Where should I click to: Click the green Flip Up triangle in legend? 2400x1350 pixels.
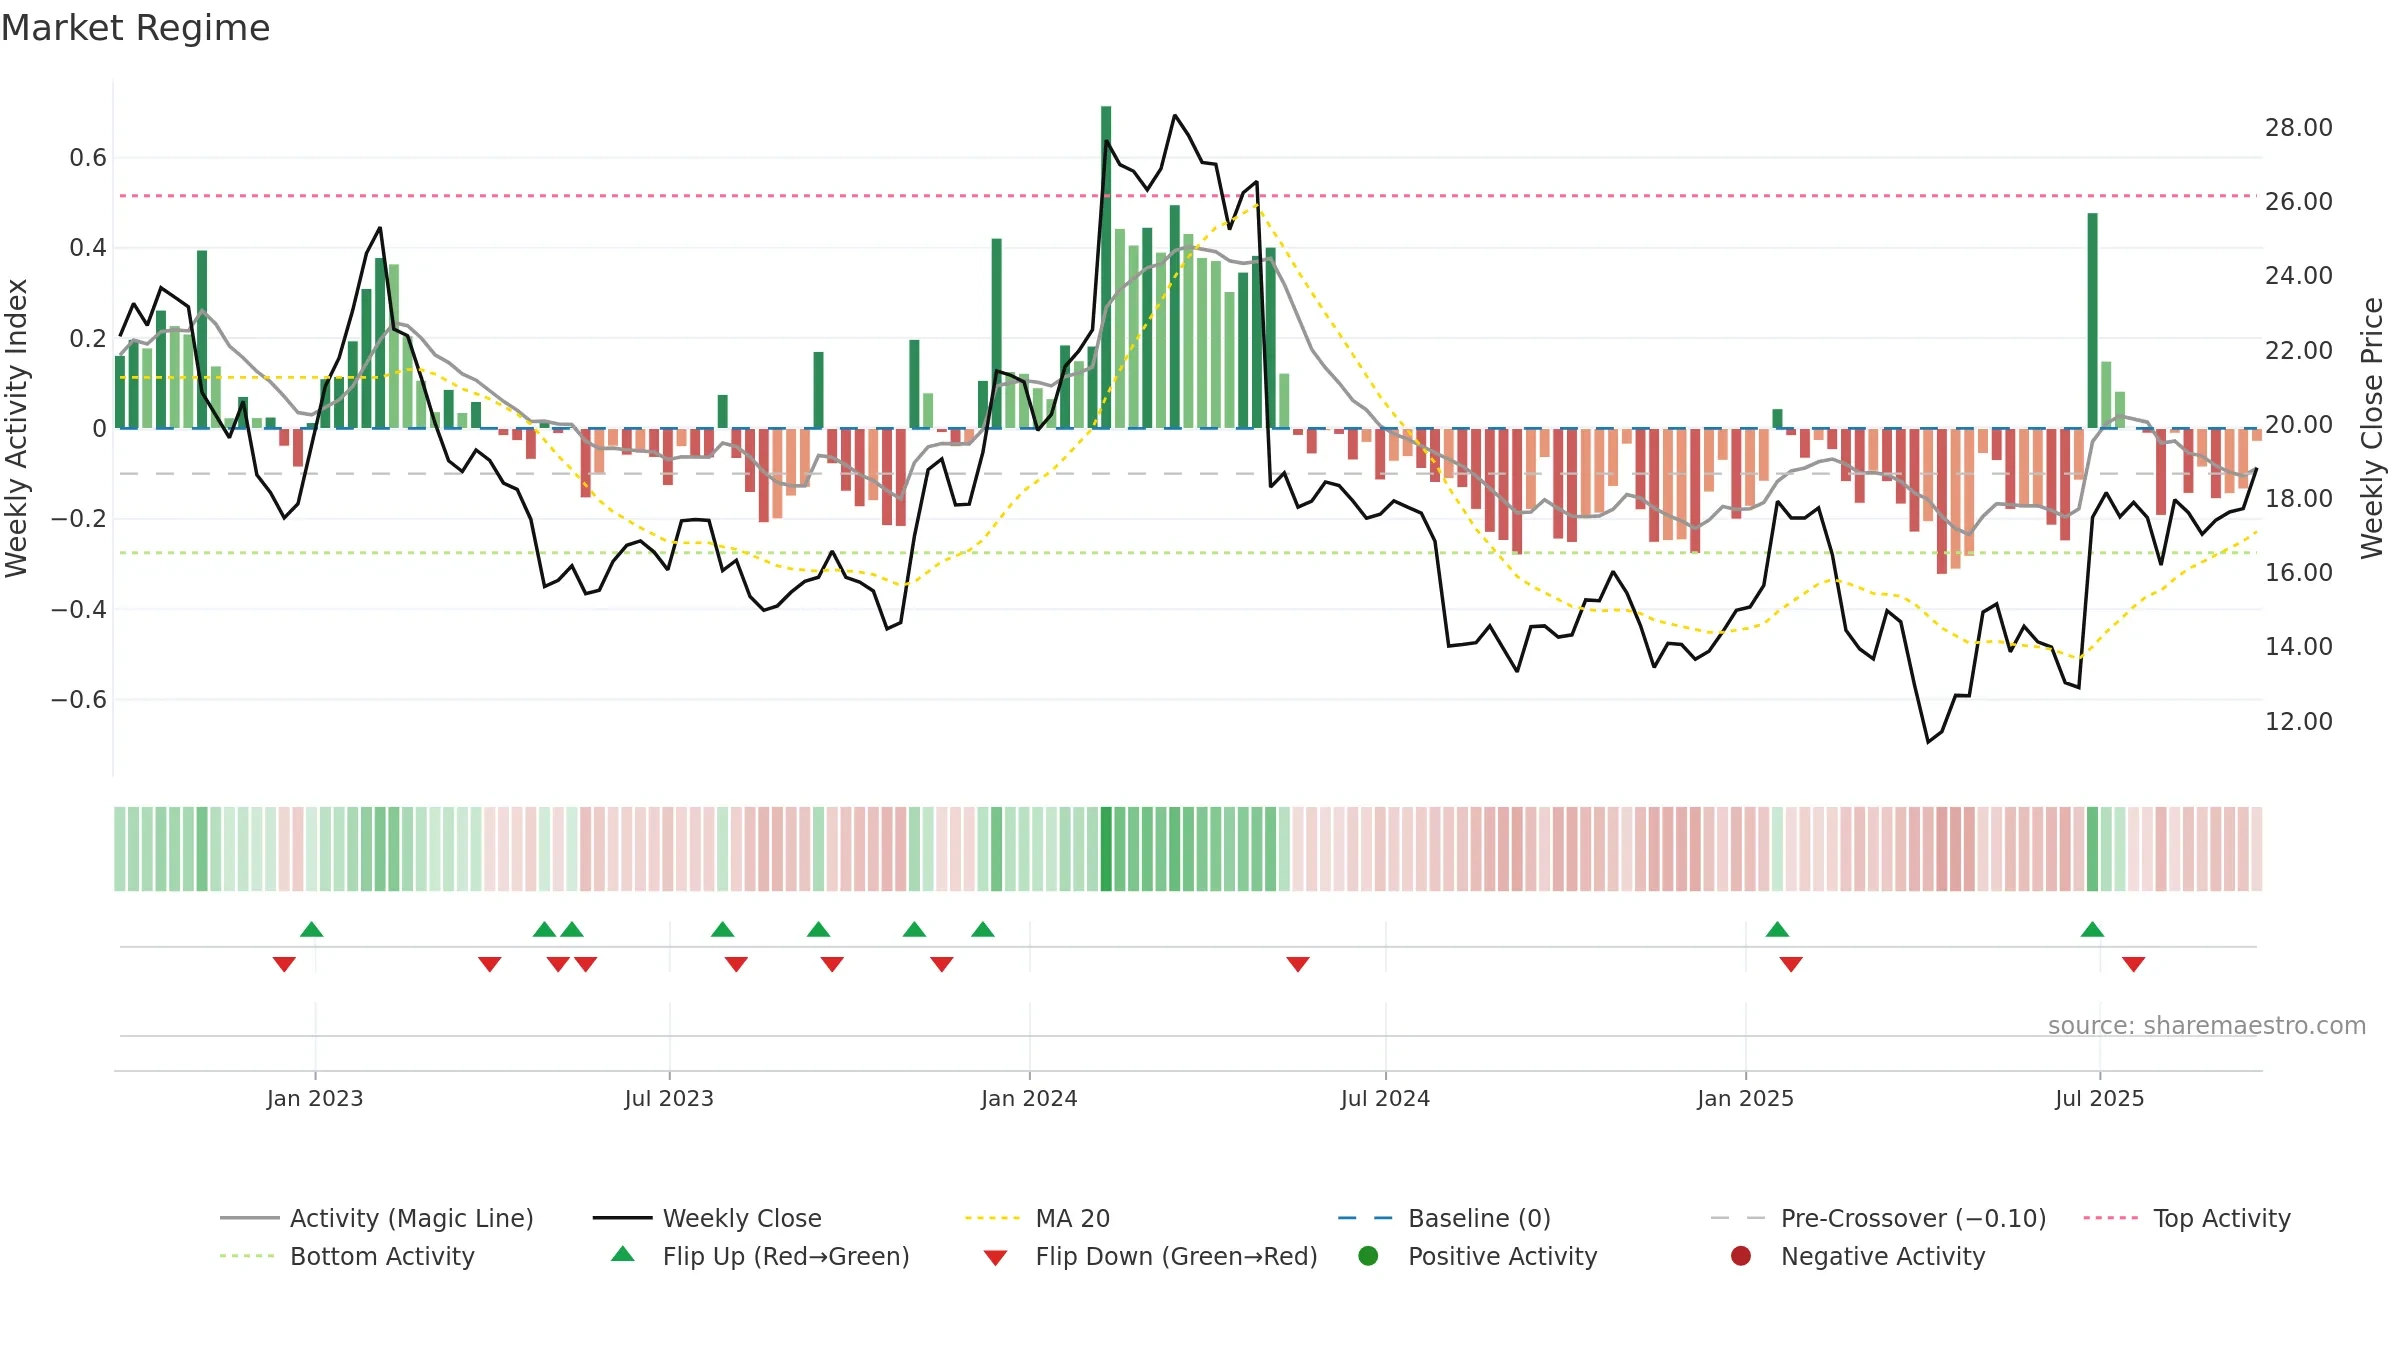point(623,1254)
